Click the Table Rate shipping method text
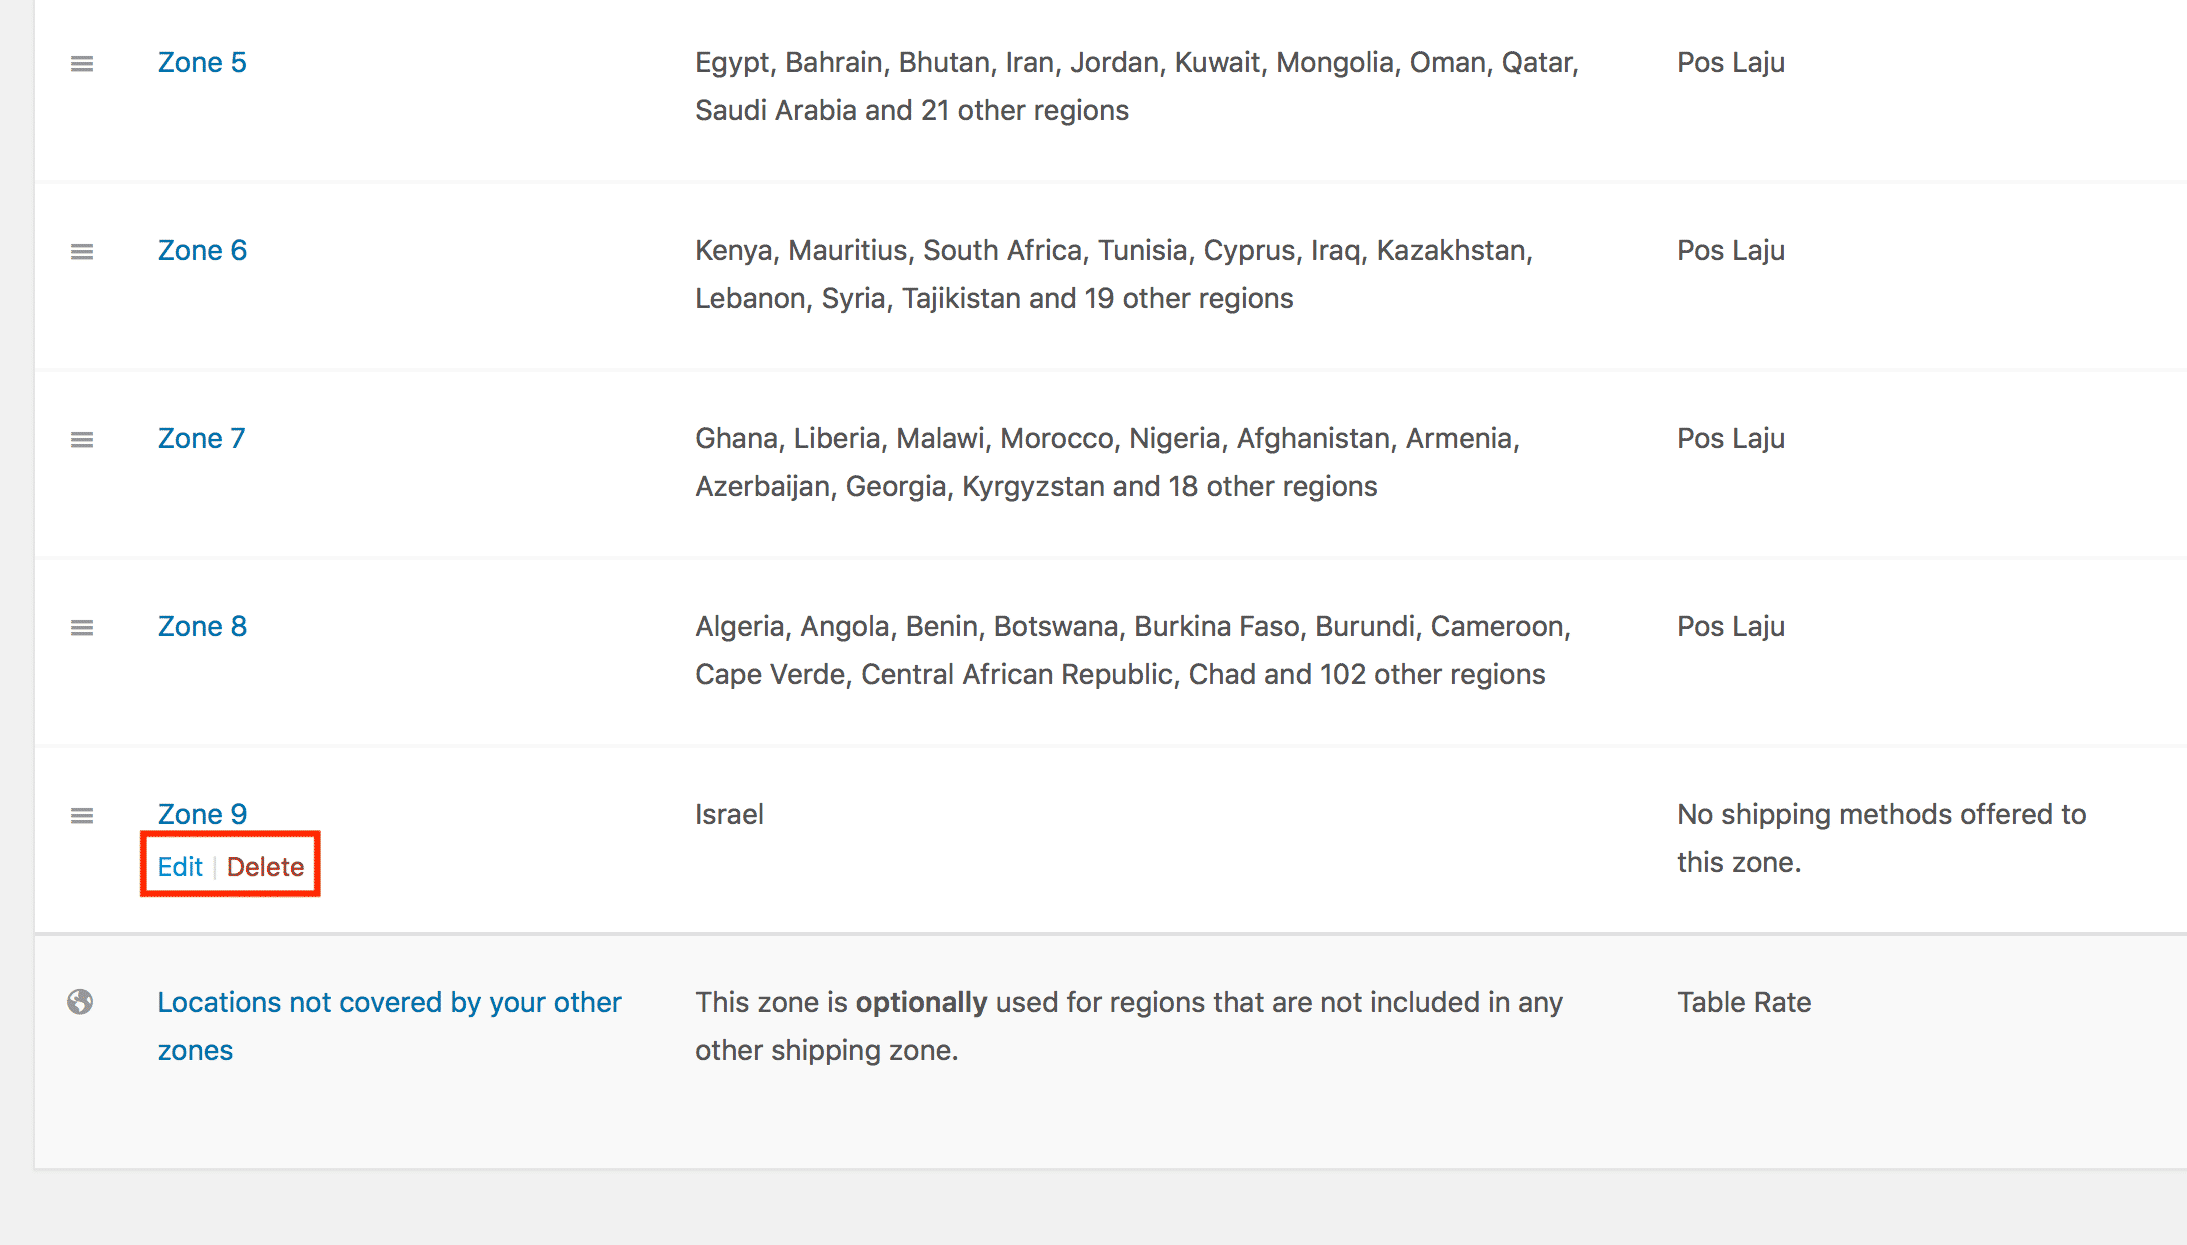 click(1744, 1002)
